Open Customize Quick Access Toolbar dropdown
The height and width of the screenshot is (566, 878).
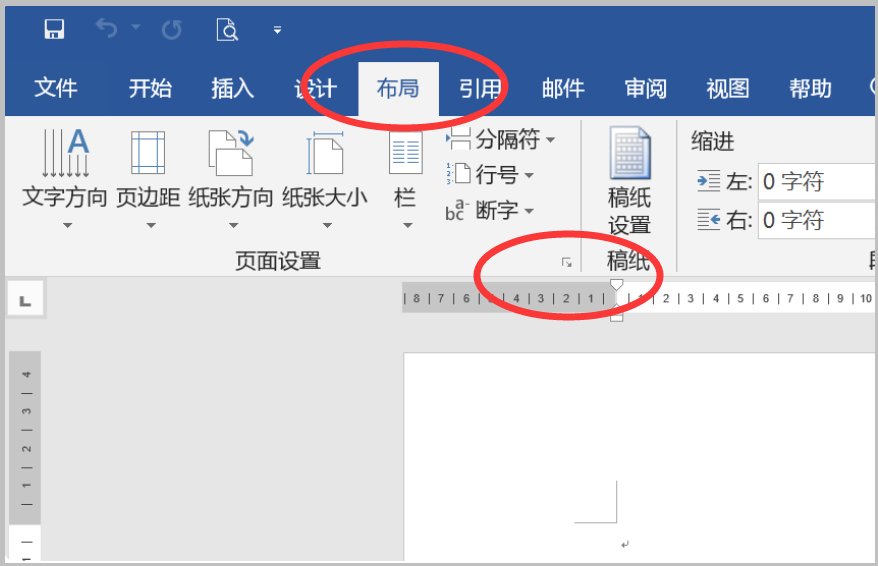pos(277,30)
